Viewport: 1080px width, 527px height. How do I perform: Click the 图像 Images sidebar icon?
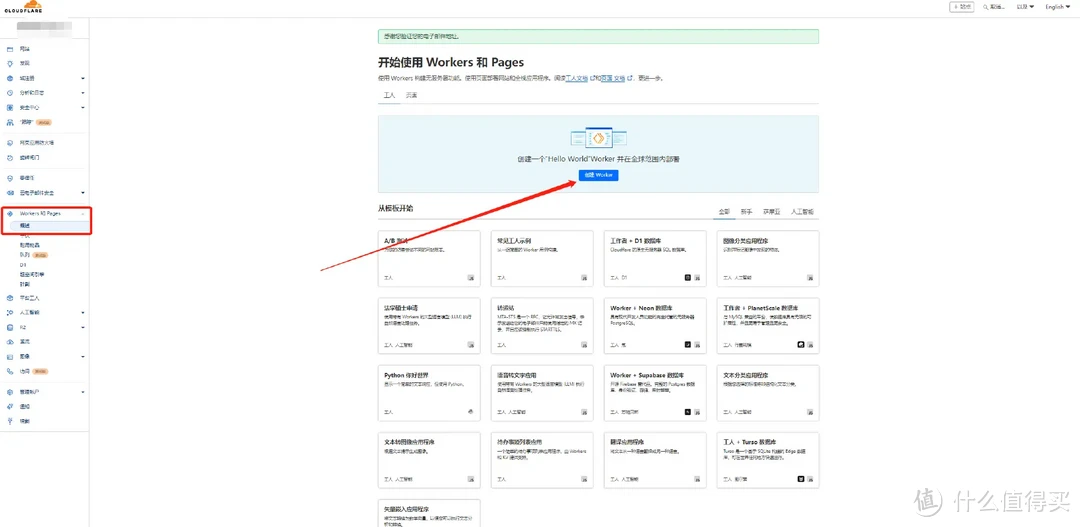point(10,357)
